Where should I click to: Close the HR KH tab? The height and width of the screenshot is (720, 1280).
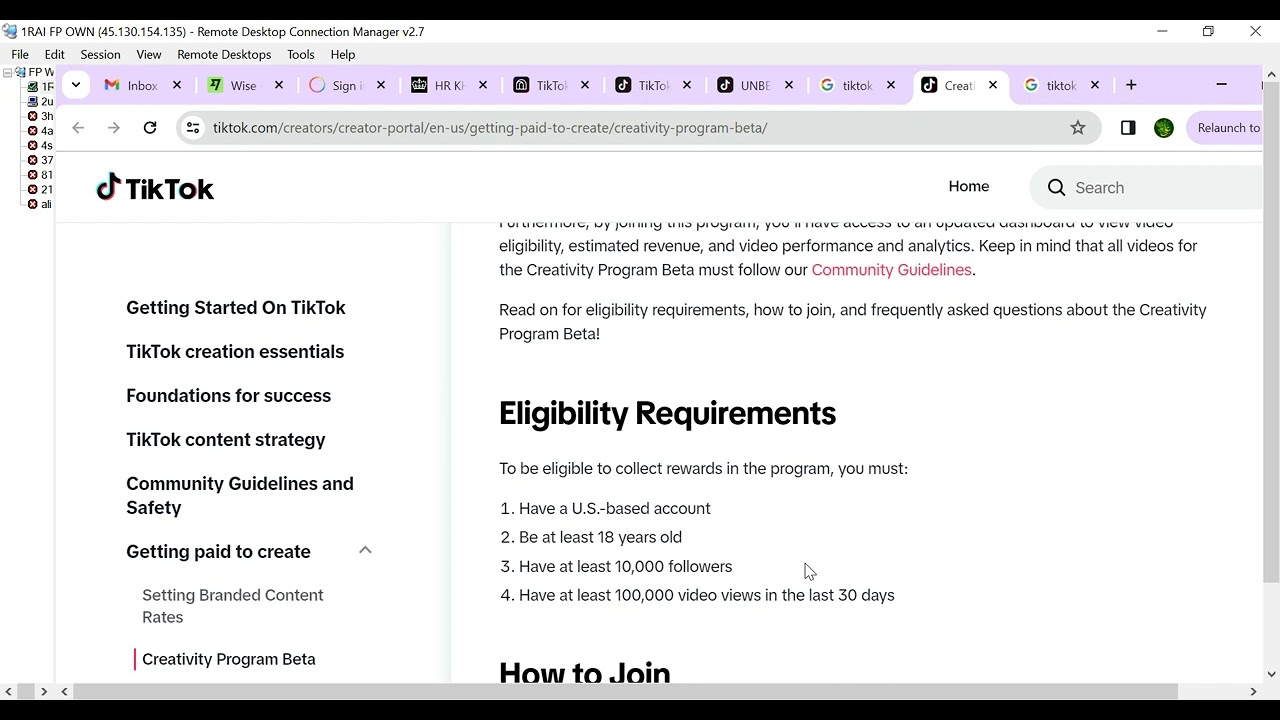point(483,85)
